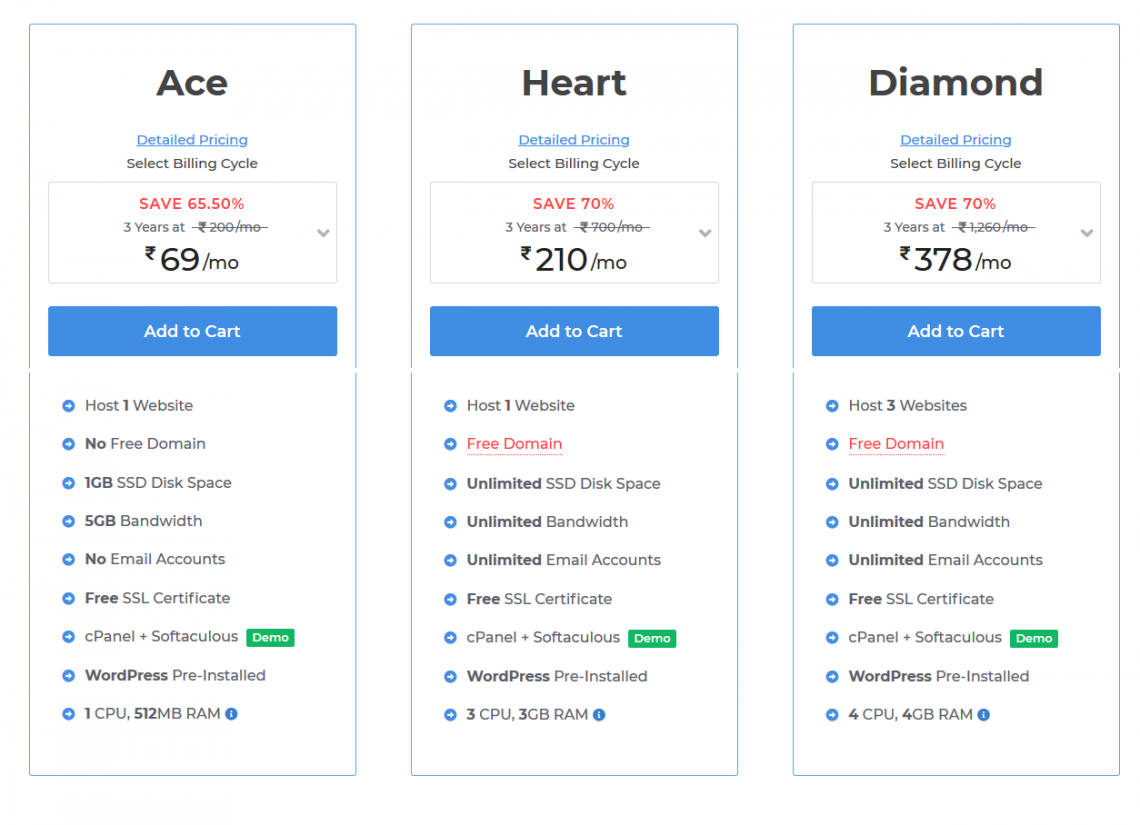This screenshot has height=825, width=1140.
Task: Add the Heart plan to cart
Action: point(574,331)
